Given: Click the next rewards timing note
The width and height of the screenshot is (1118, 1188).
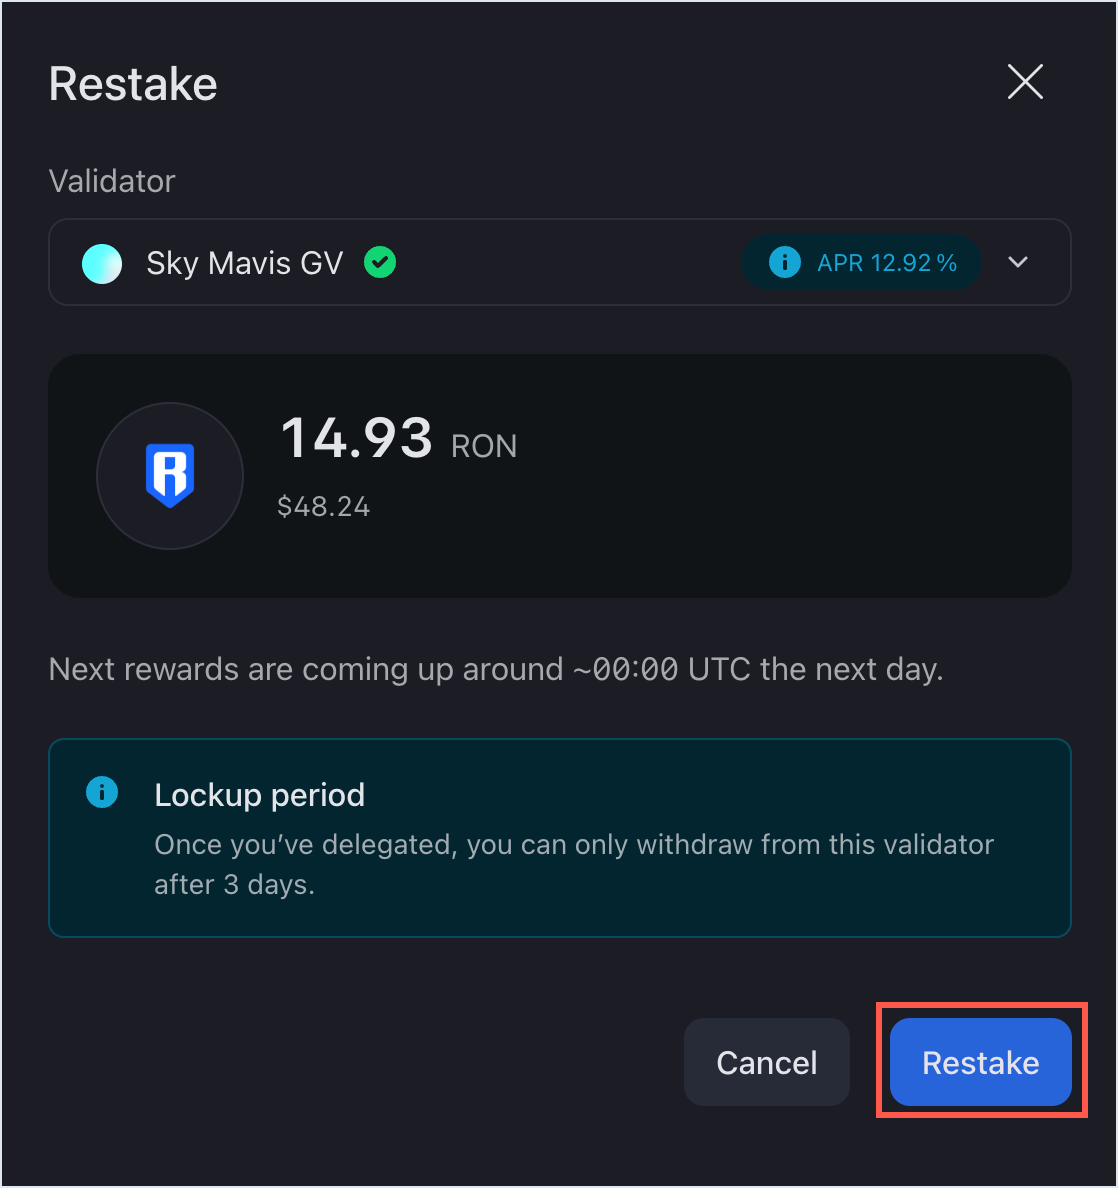Looking at the screenshot, I should [496, 669].
